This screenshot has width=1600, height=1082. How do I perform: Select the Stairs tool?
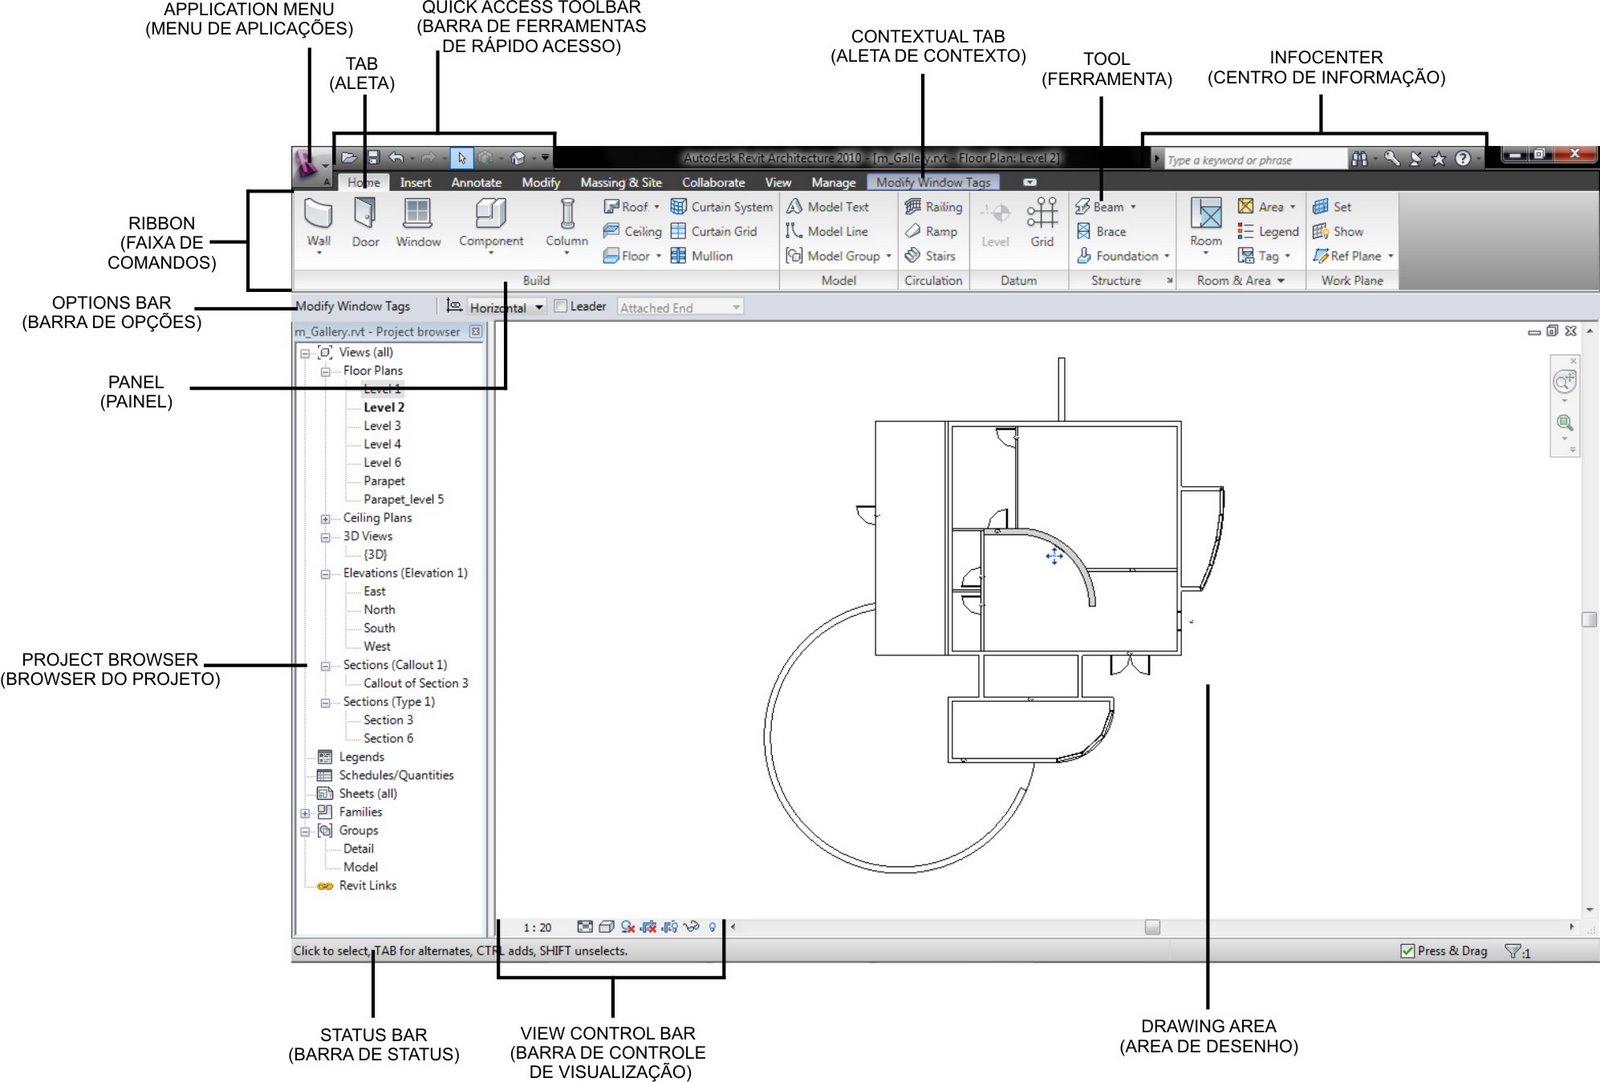click(x=930, y=256)
